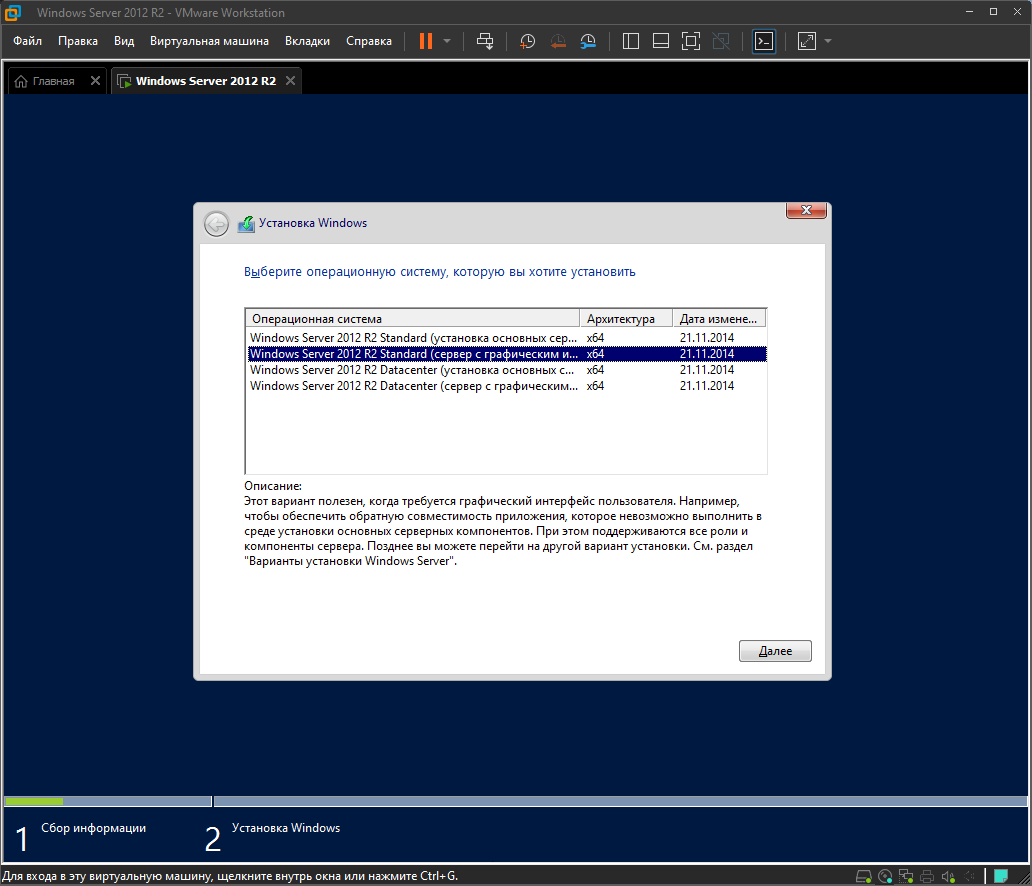Click the home icon on the Главная tab
The width and height of the screenshot is (1032, 886).
[x=21, y=81]
